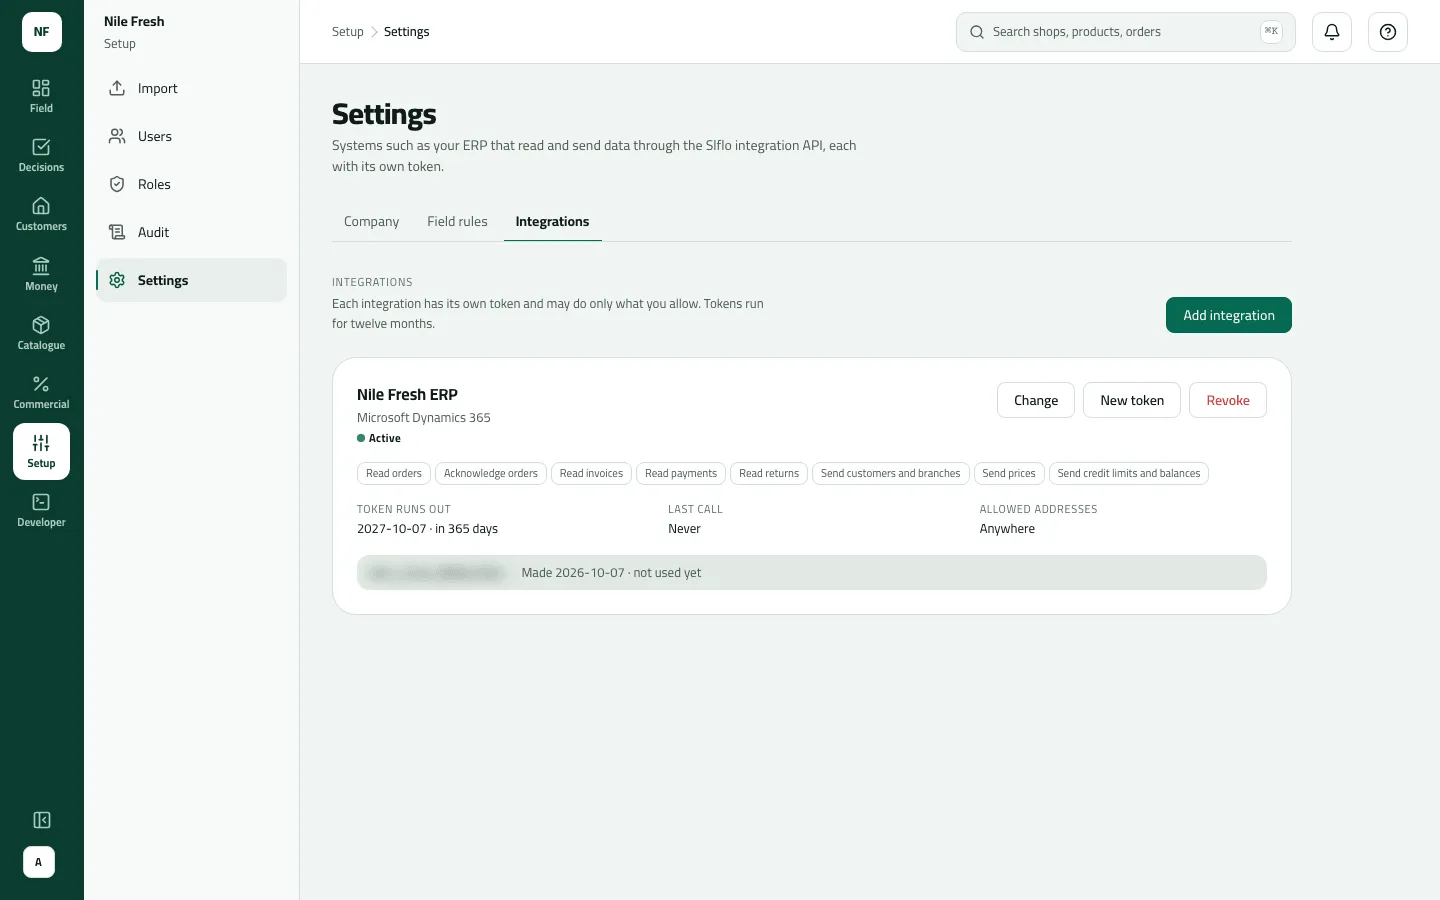Click the Read orders permission tag

tap(394, 473)
